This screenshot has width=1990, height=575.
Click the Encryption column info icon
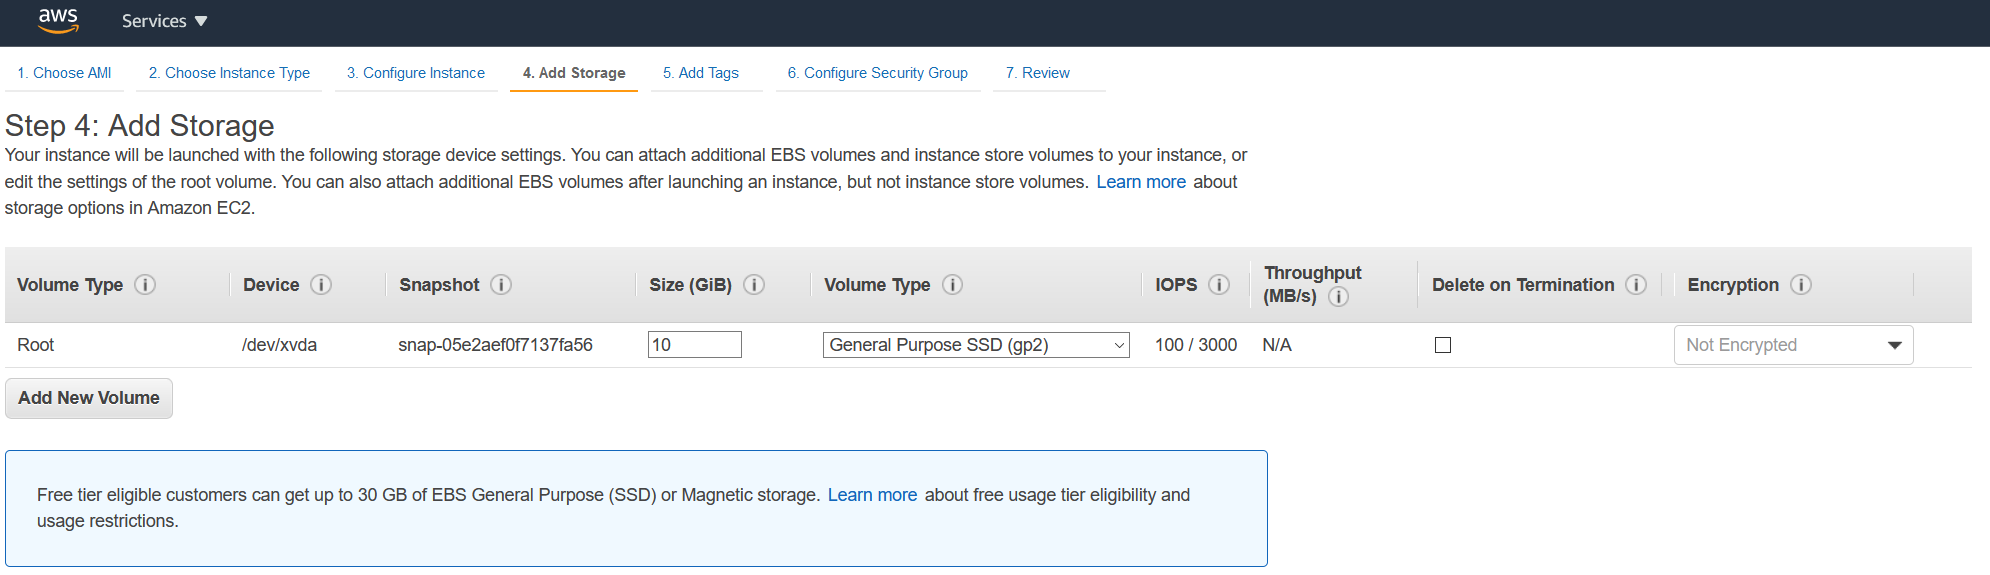pyautogui.click(x=1801, y=285)
